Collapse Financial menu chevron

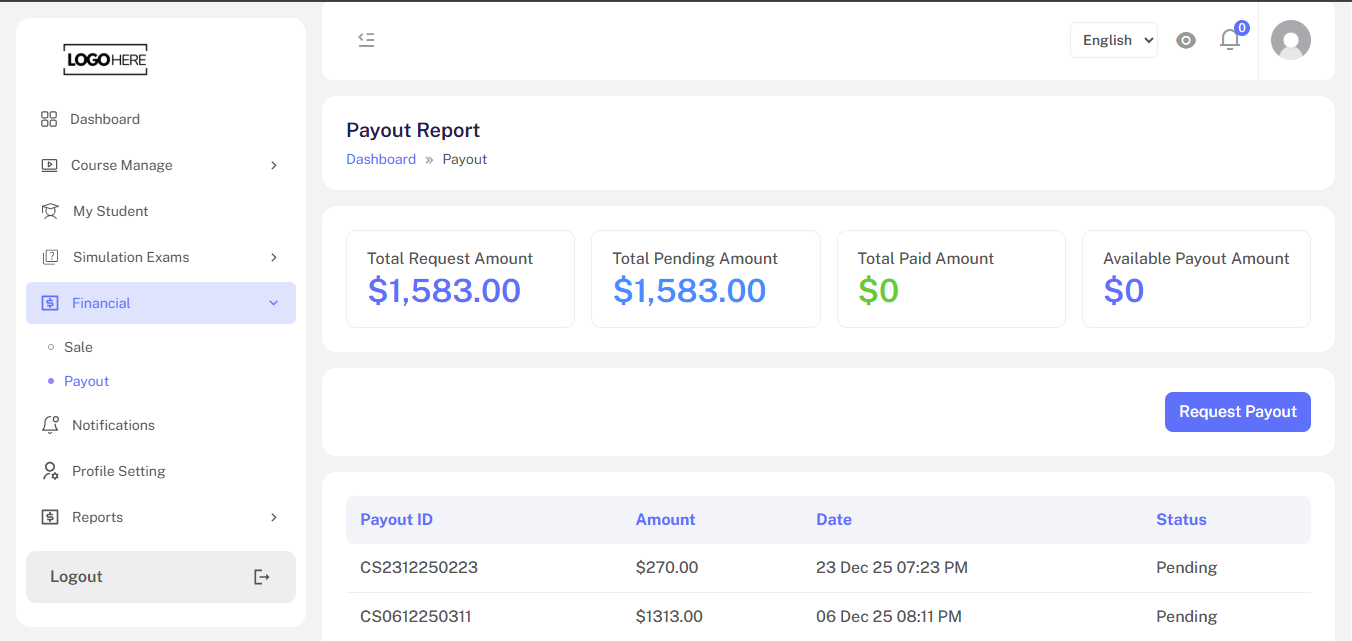click(x=274, y=303)
